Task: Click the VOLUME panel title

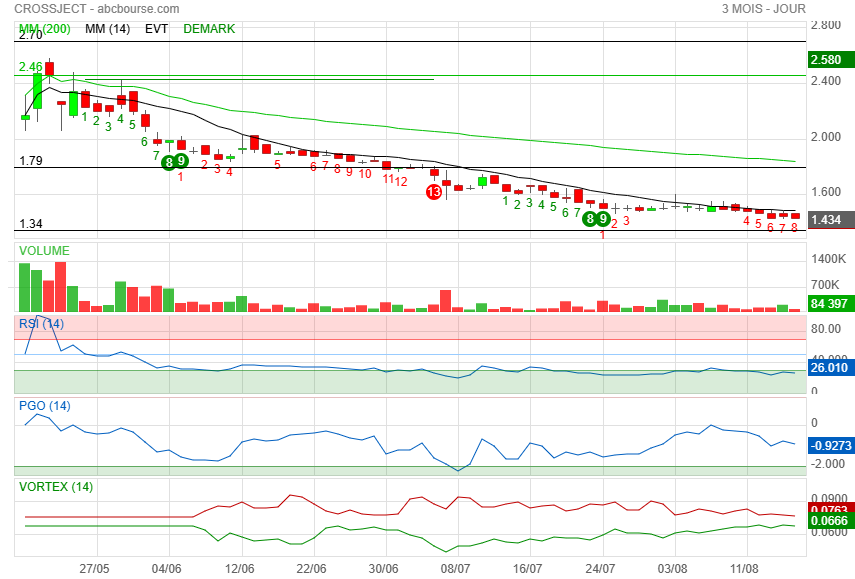Action: pyautogui.click(x=44, y=251)
